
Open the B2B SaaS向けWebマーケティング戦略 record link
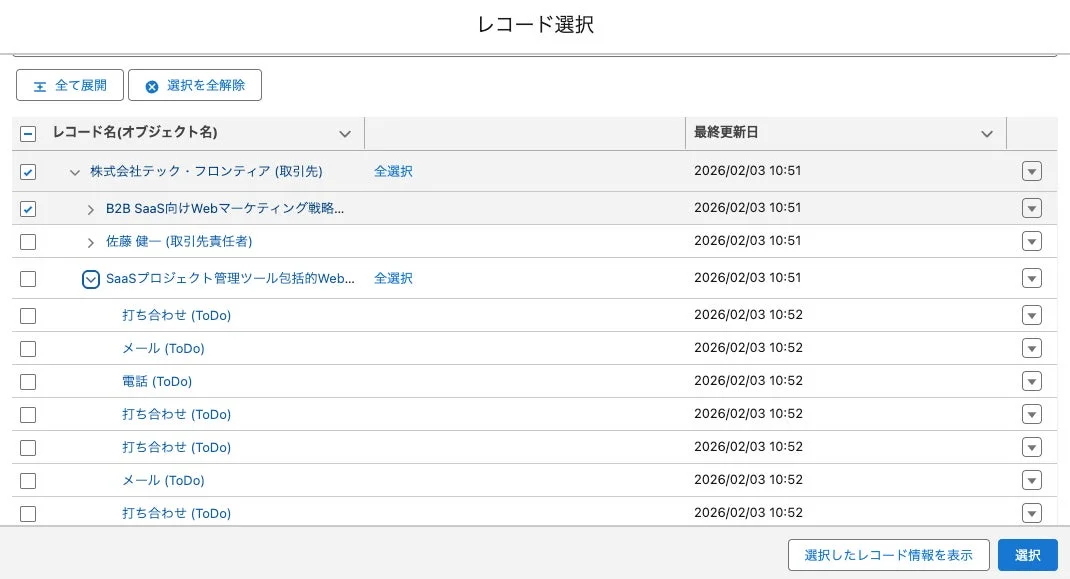click(x=225, y=208)
